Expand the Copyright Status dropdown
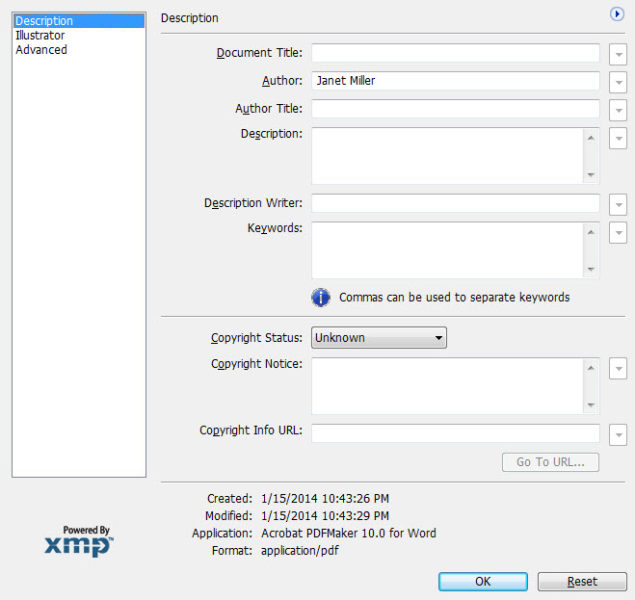The image size is (635, 600). [x=378, y=338]
